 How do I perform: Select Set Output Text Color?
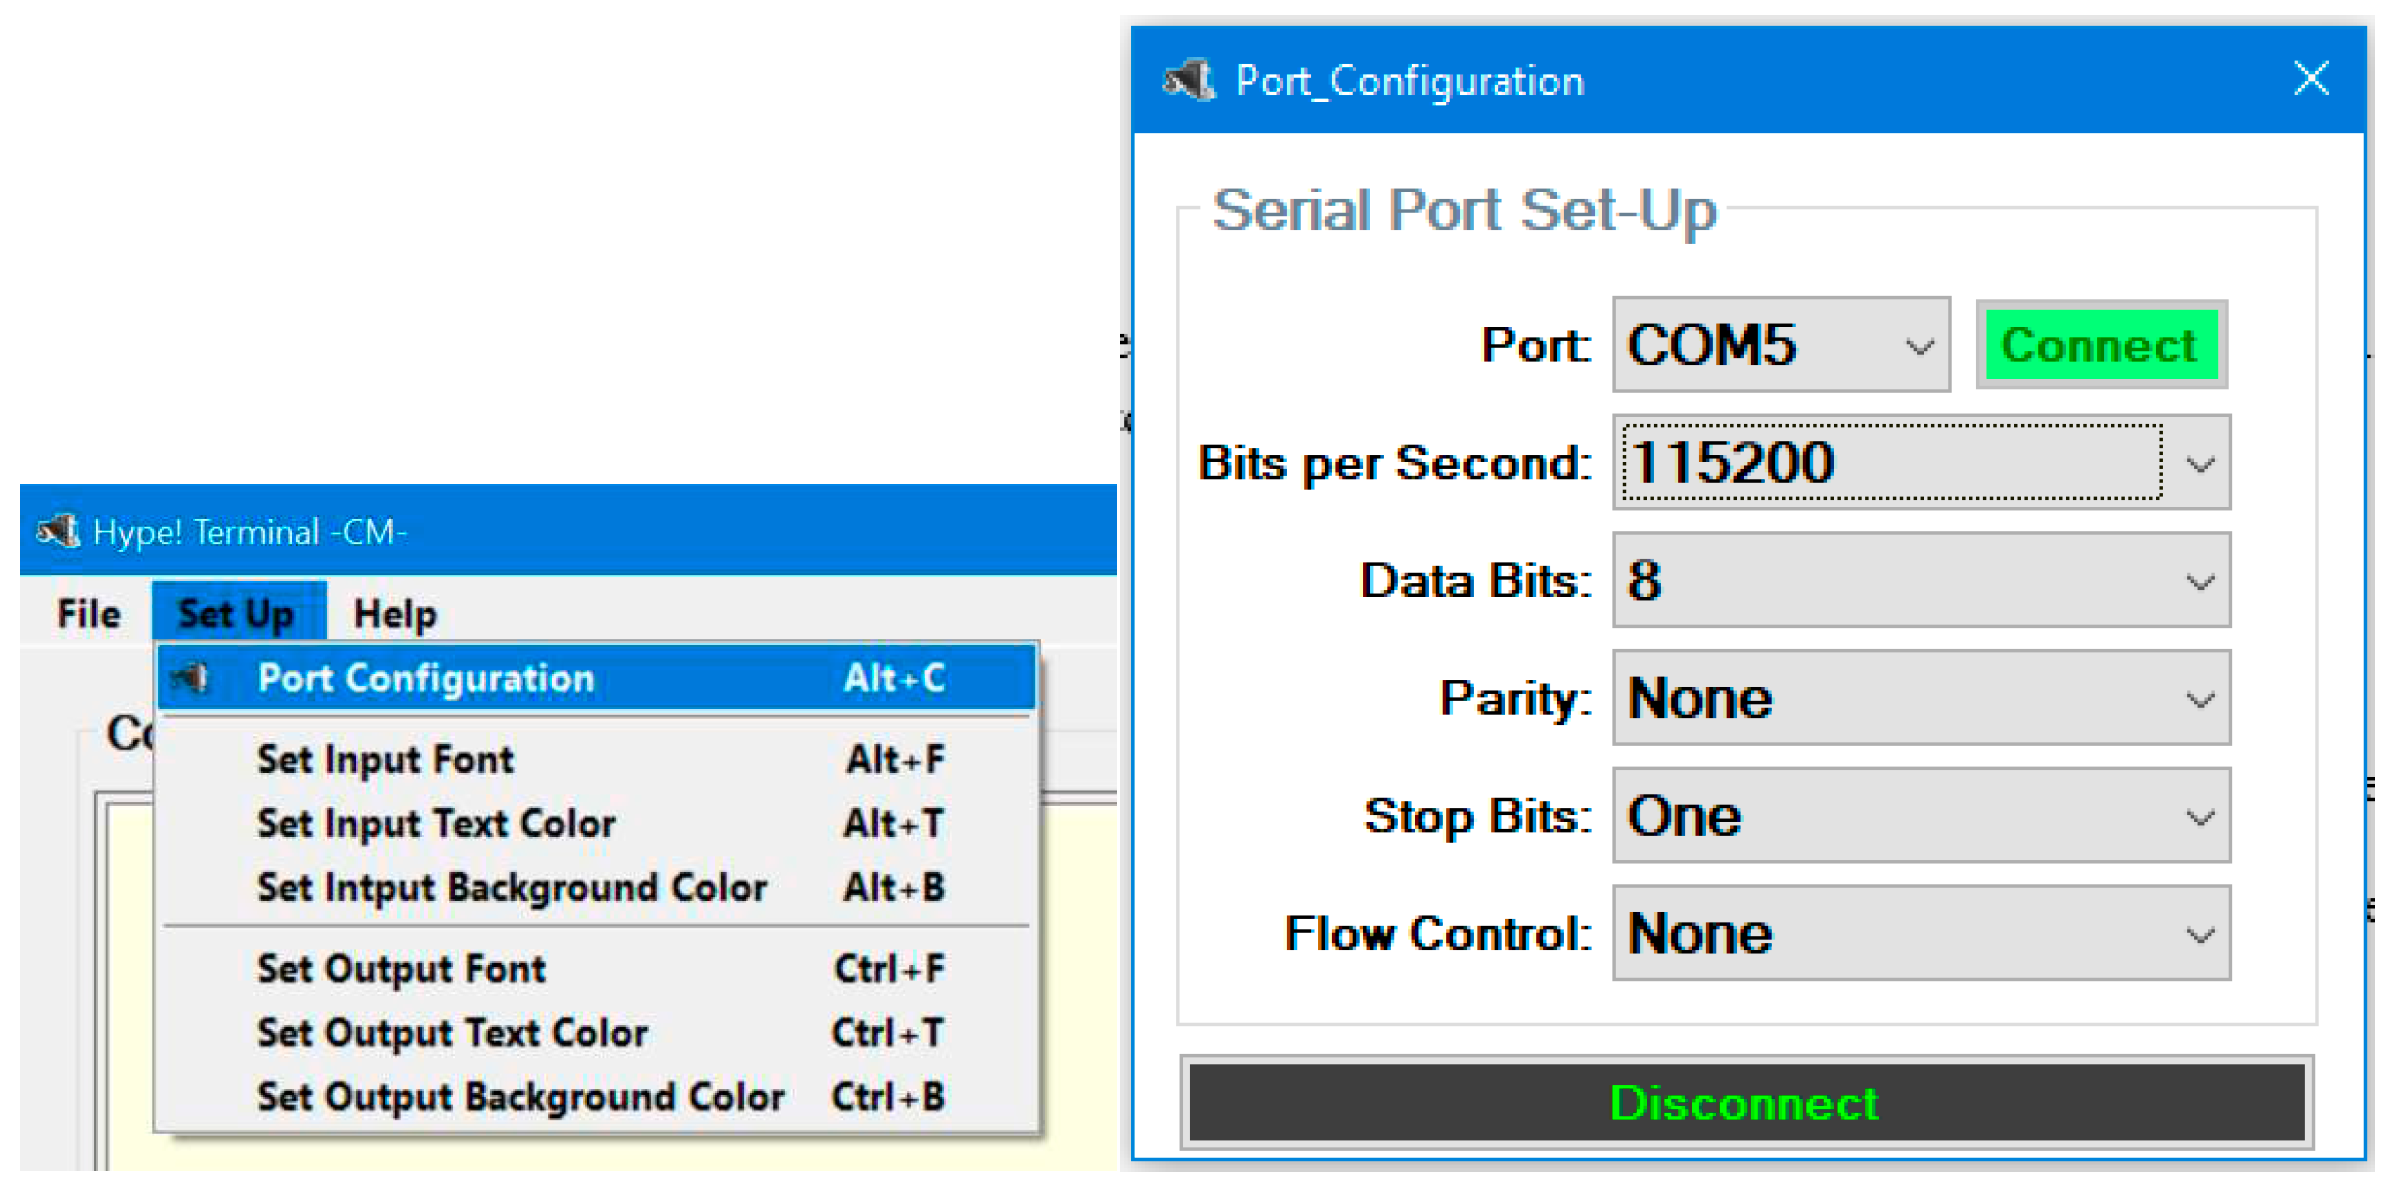tap(451, 1032)
